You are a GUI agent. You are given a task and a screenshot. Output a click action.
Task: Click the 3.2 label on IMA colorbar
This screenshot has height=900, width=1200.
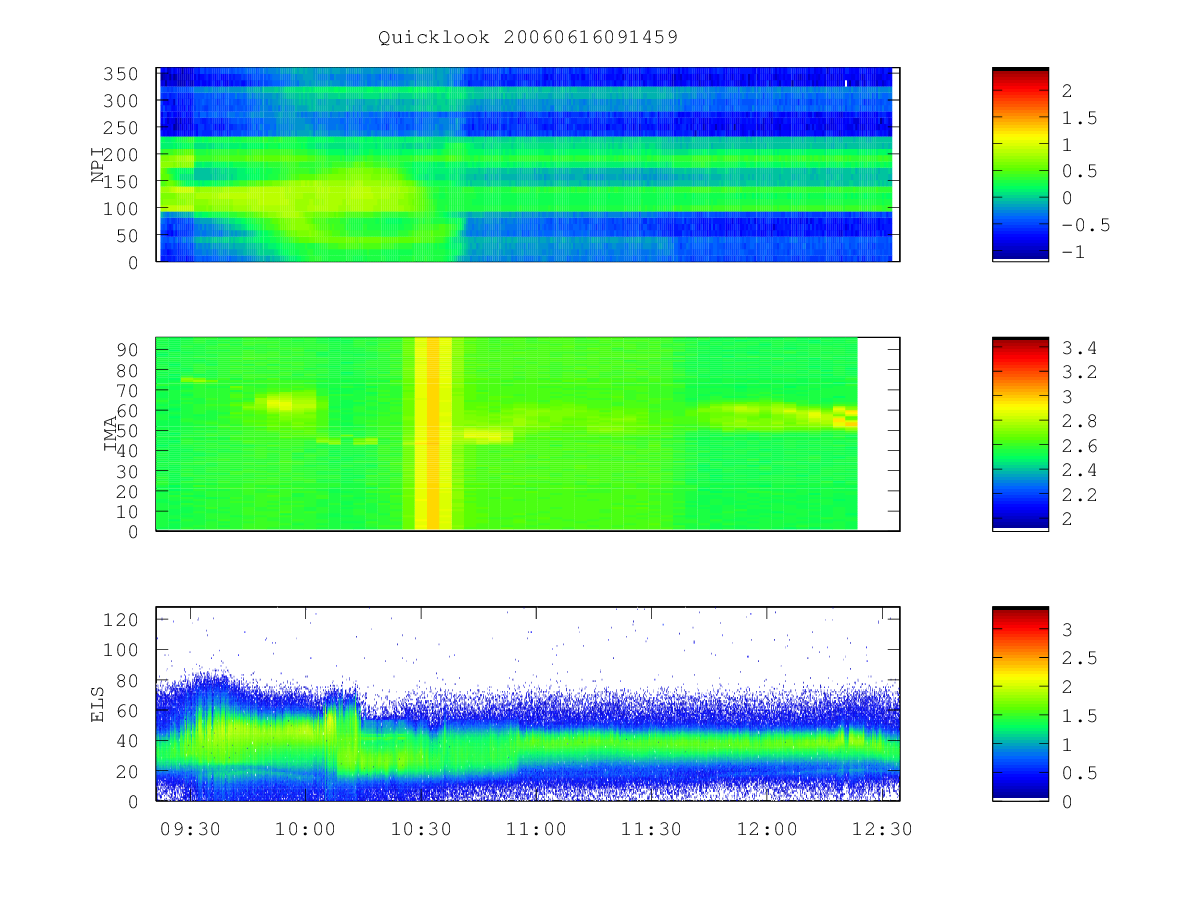pos(1081,373)
